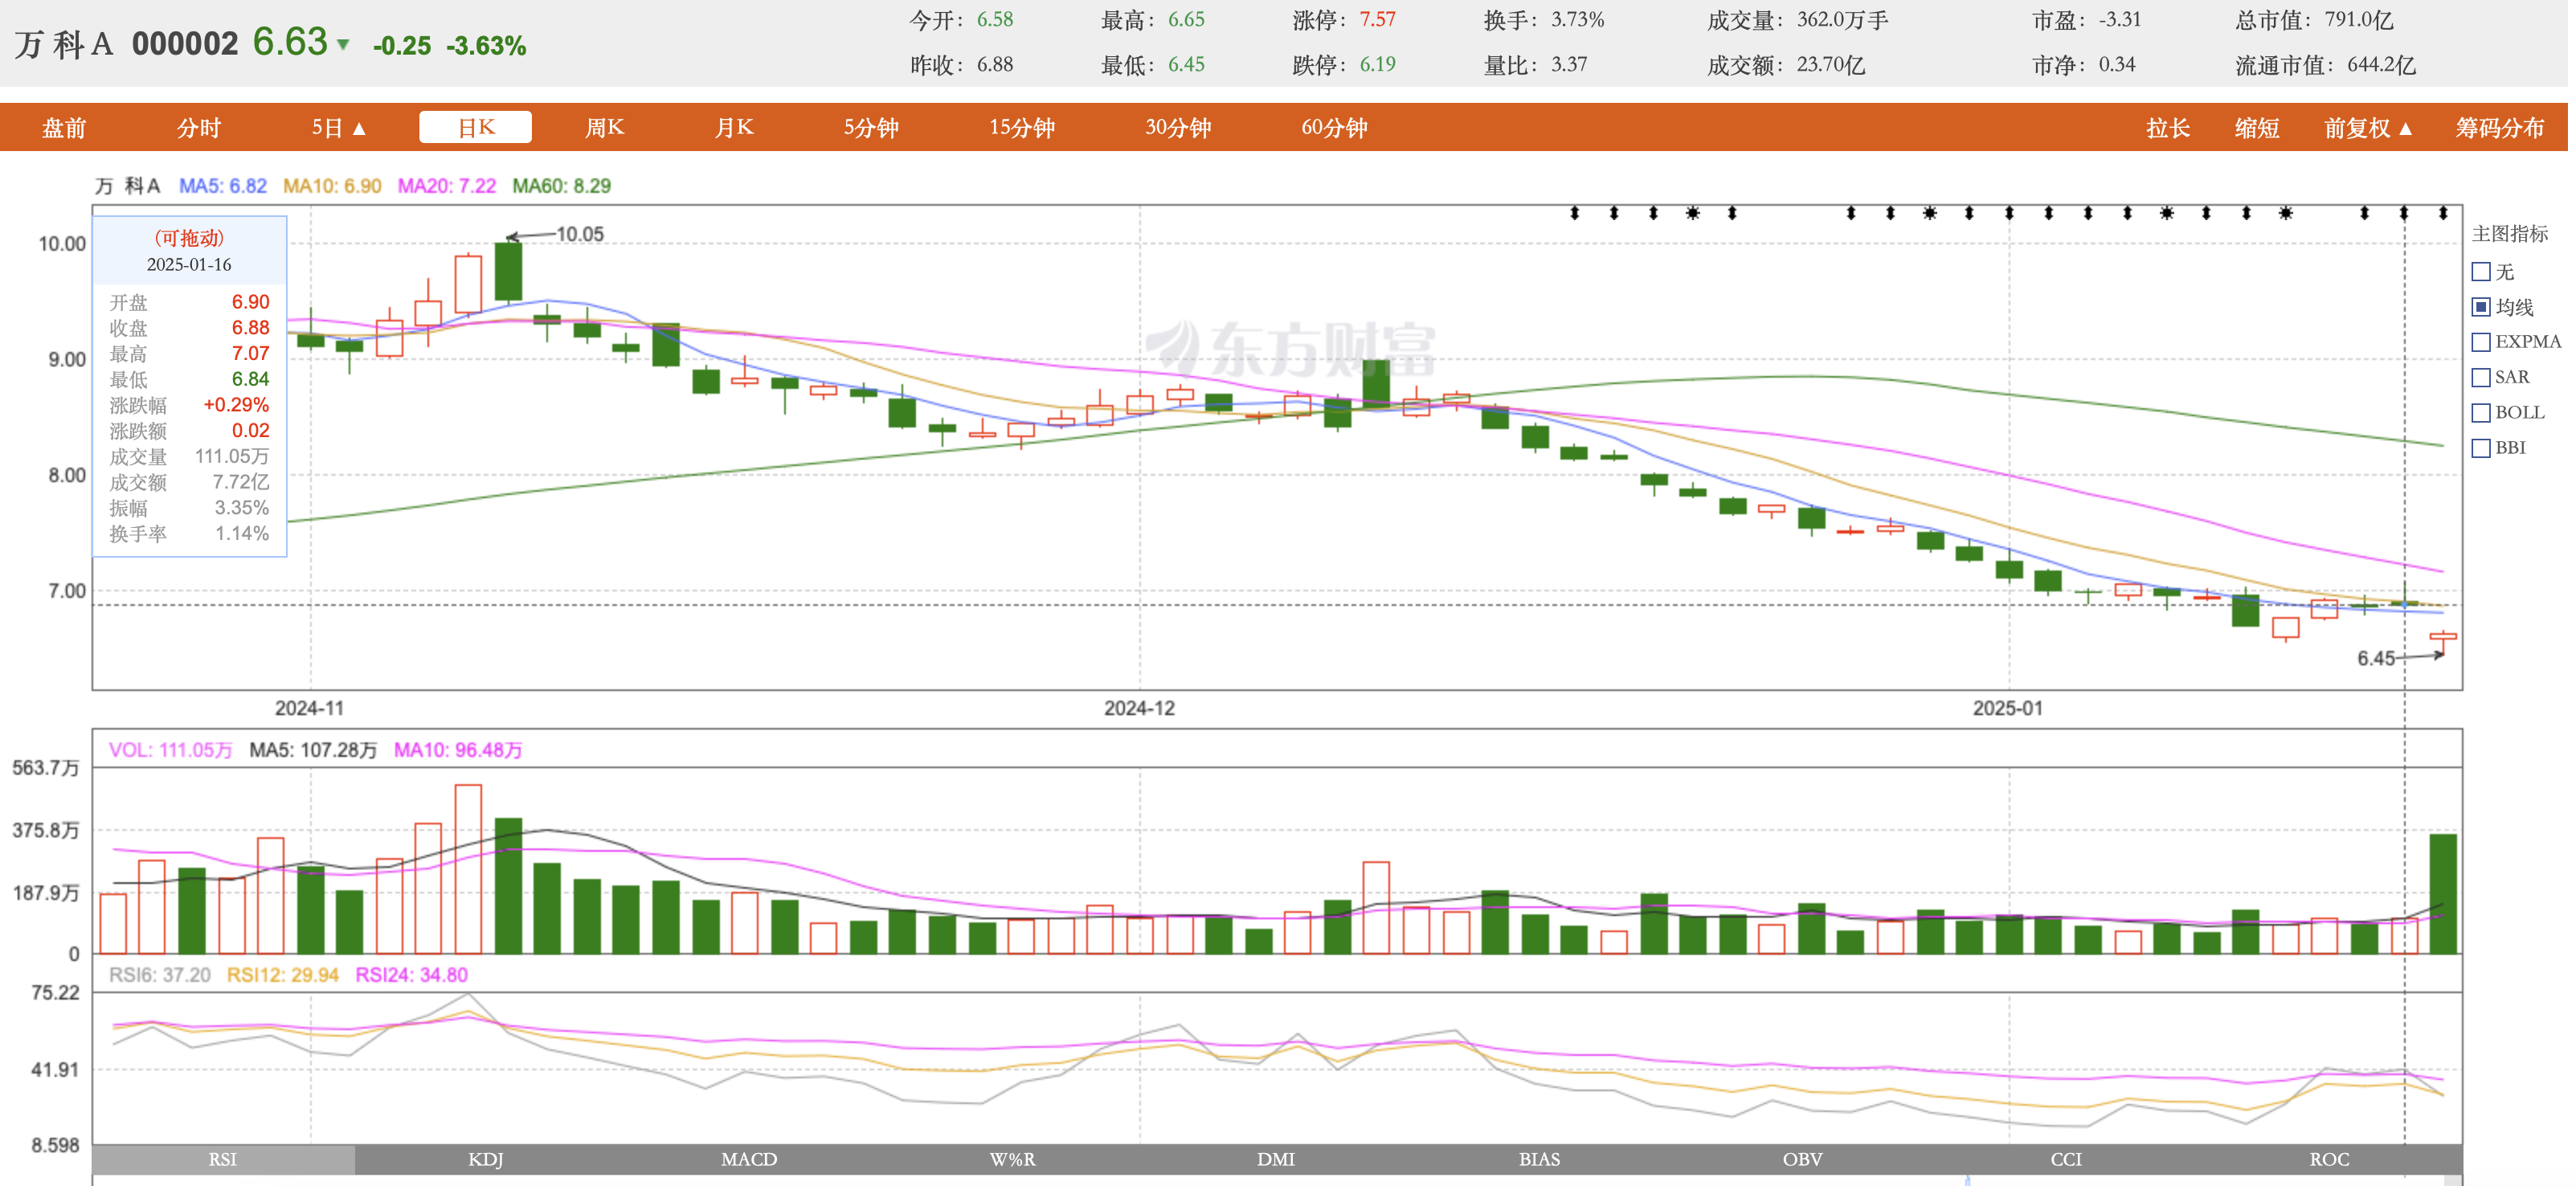
Task: Check the EXPMA indicator box
Action: 2481,342
